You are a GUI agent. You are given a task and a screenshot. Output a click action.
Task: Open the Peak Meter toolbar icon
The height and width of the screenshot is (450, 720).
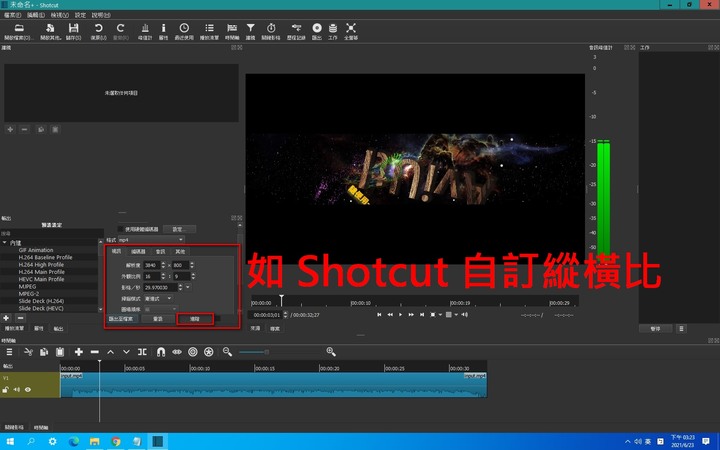point(145,32)
